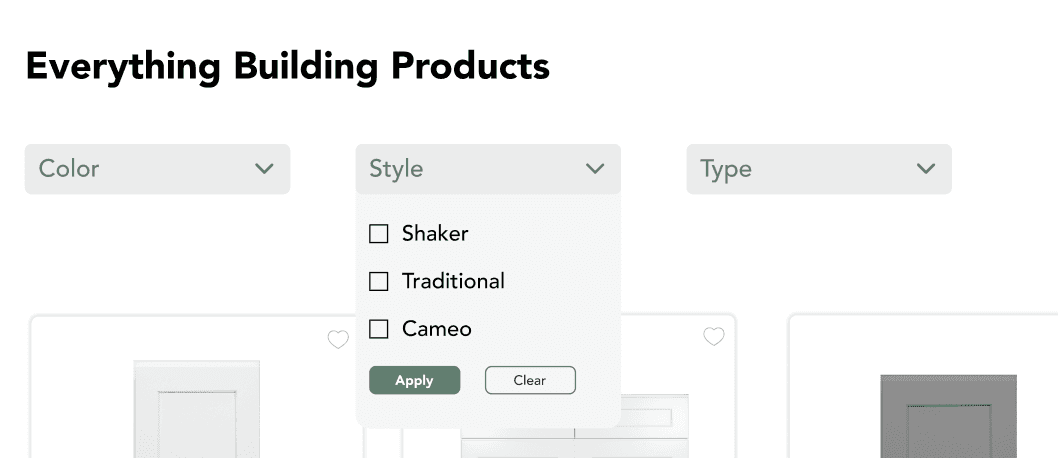Collapse Style menu using its chevron arrow

coord(594,169)
